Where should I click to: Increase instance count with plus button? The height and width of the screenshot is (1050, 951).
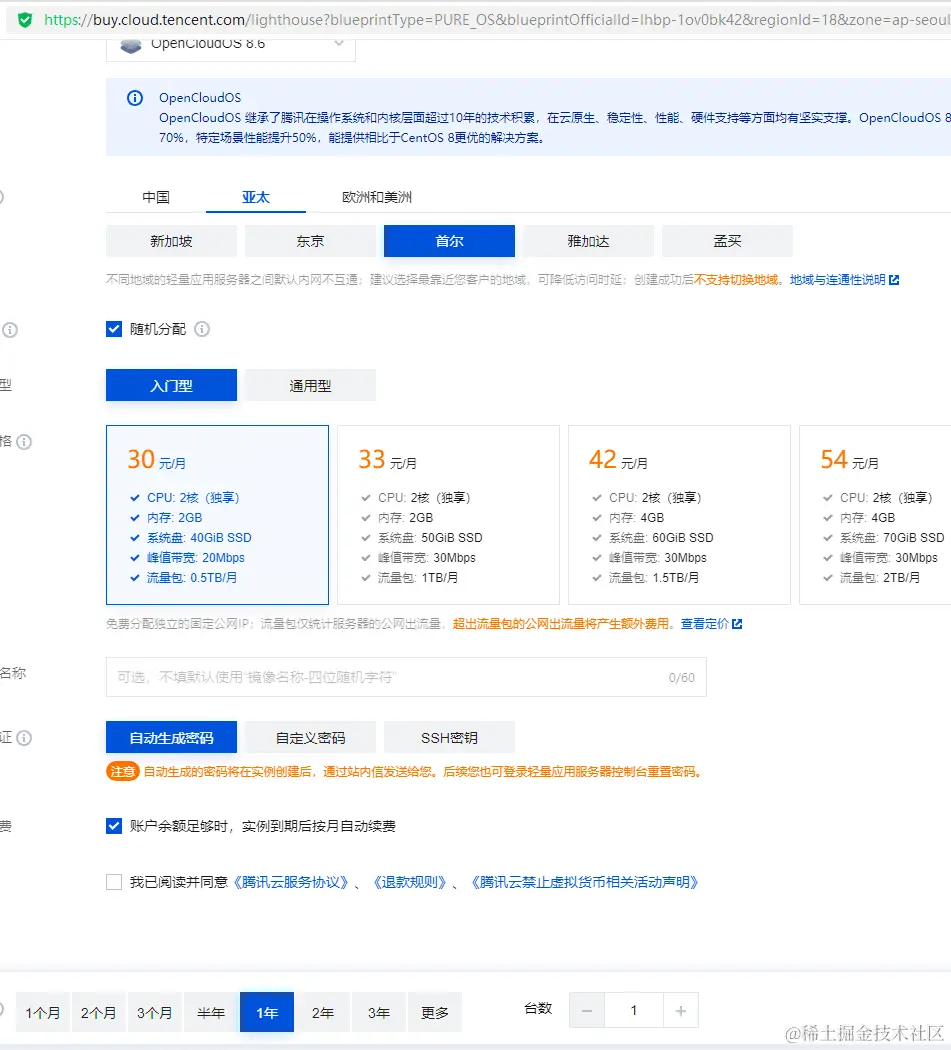tap(680, 1010)
